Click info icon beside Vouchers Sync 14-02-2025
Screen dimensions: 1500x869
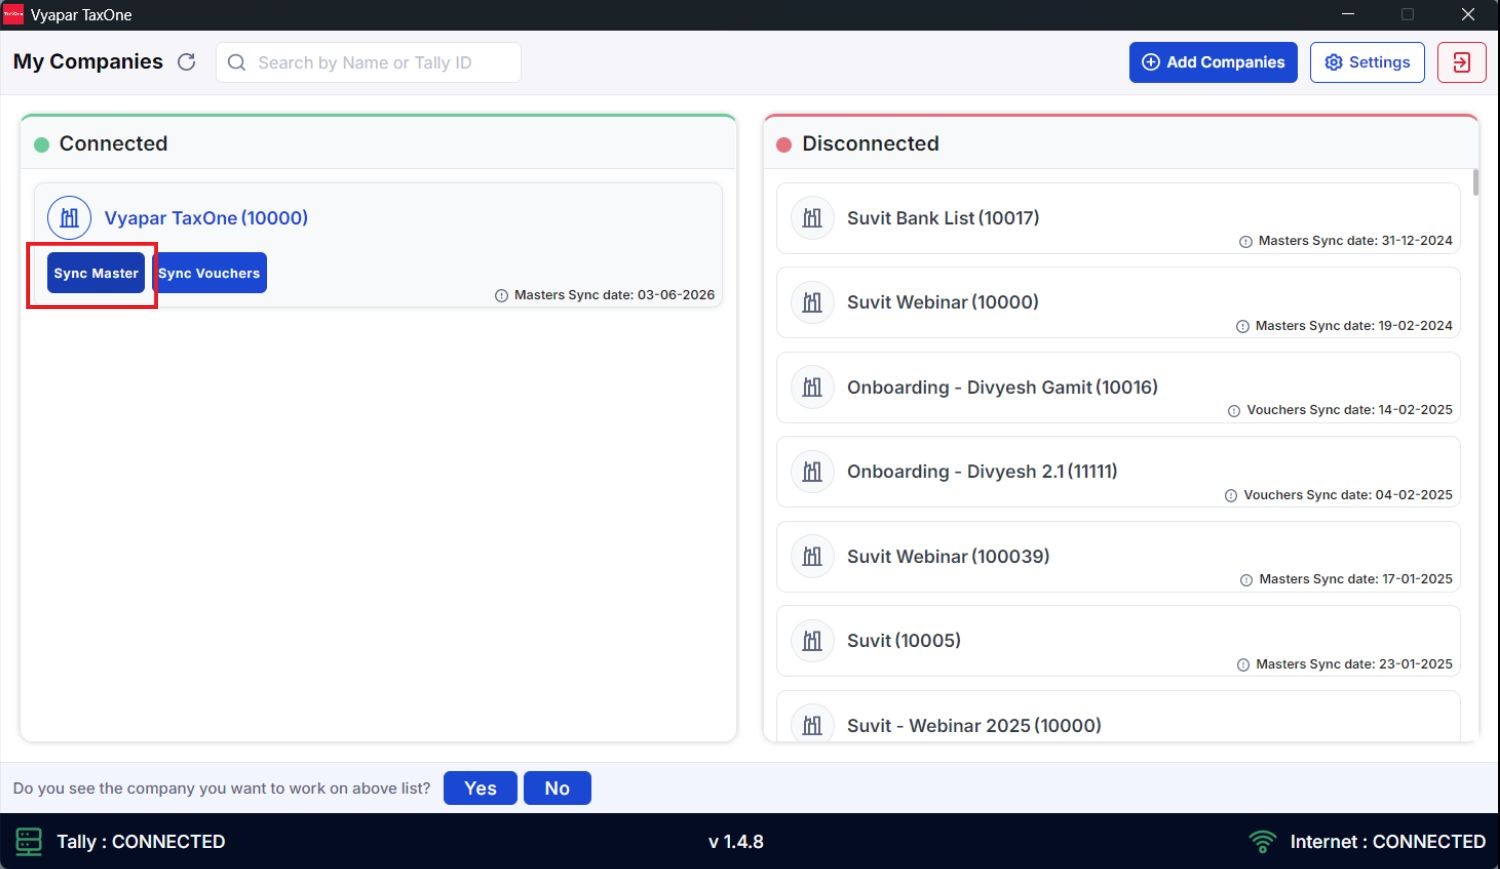[x=1234, y=410]
